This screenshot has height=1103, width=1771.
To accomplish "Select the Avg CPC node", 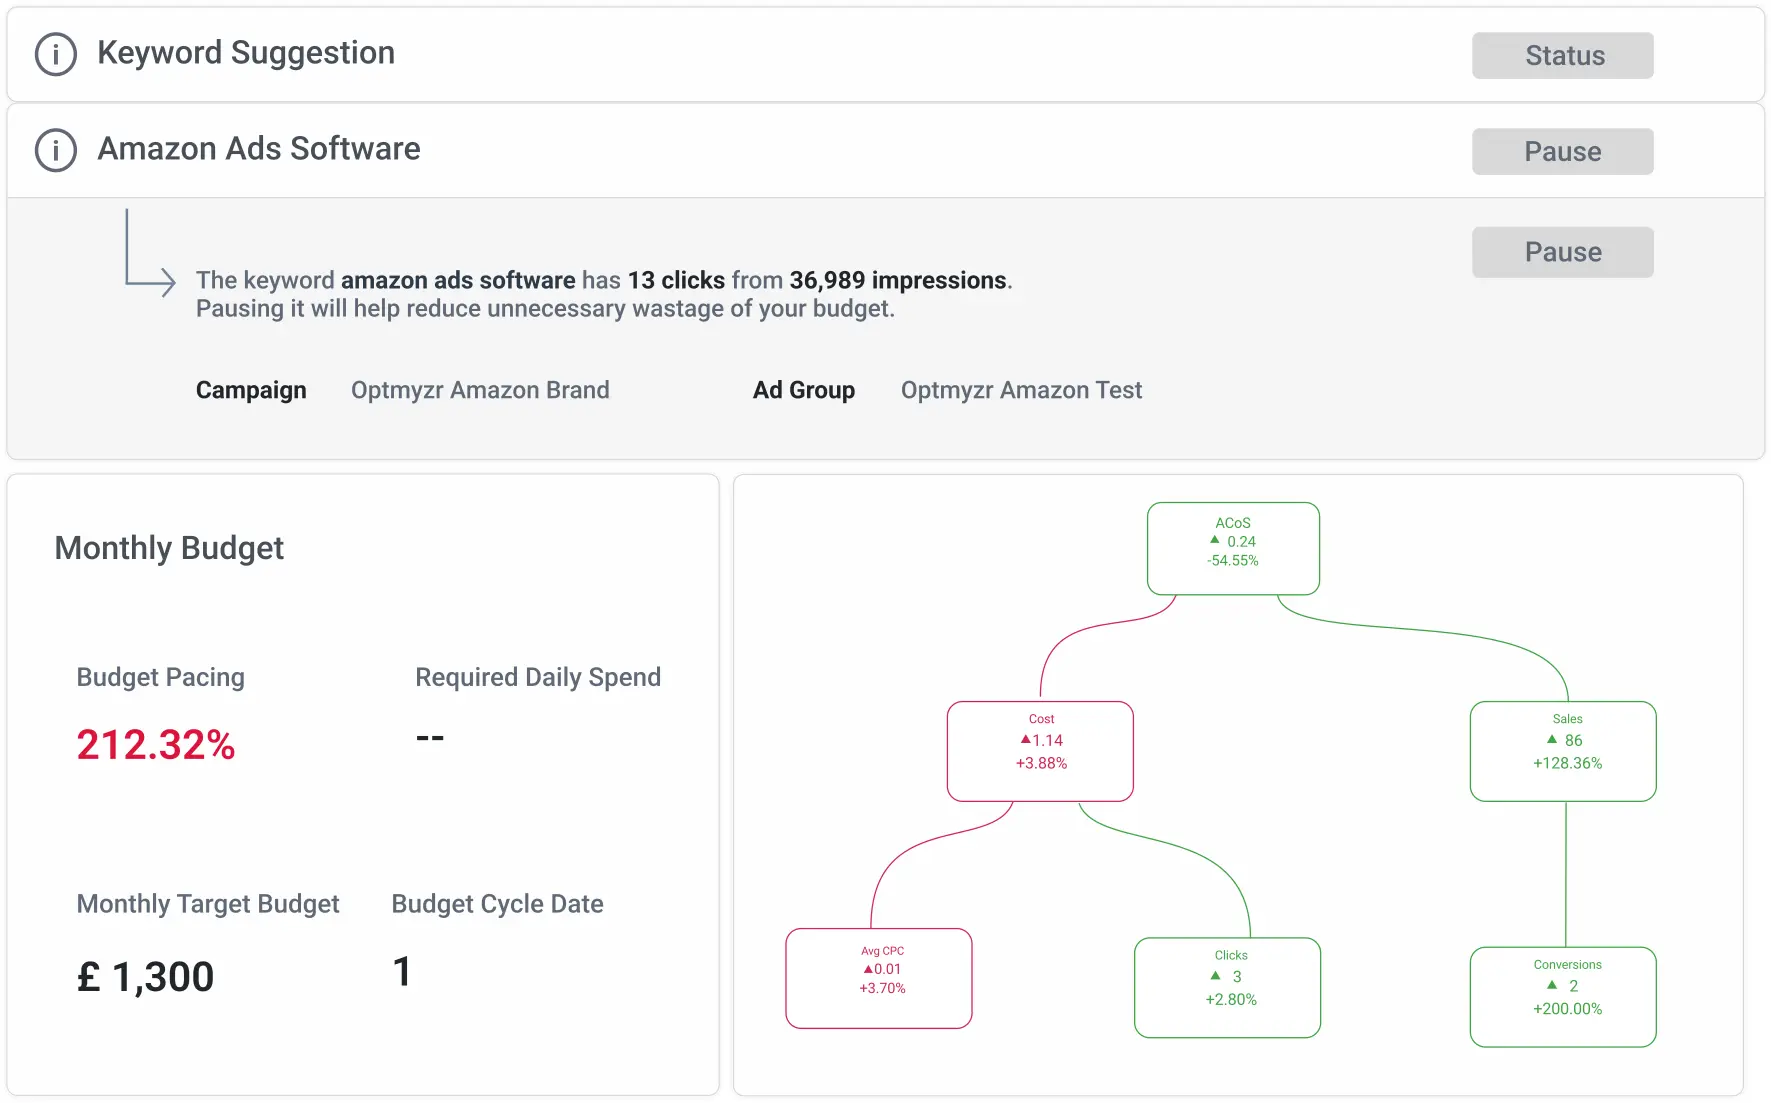I will 879,978.
